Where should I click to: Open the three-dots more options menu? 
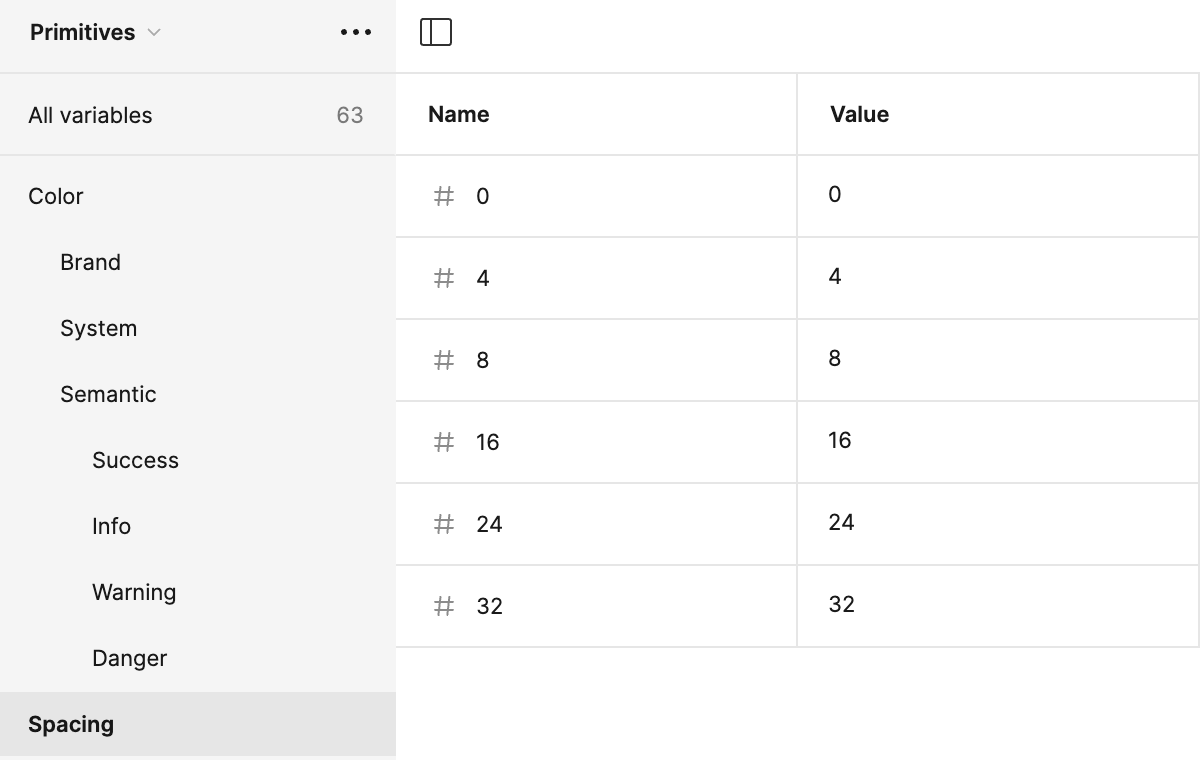point(355,32)
